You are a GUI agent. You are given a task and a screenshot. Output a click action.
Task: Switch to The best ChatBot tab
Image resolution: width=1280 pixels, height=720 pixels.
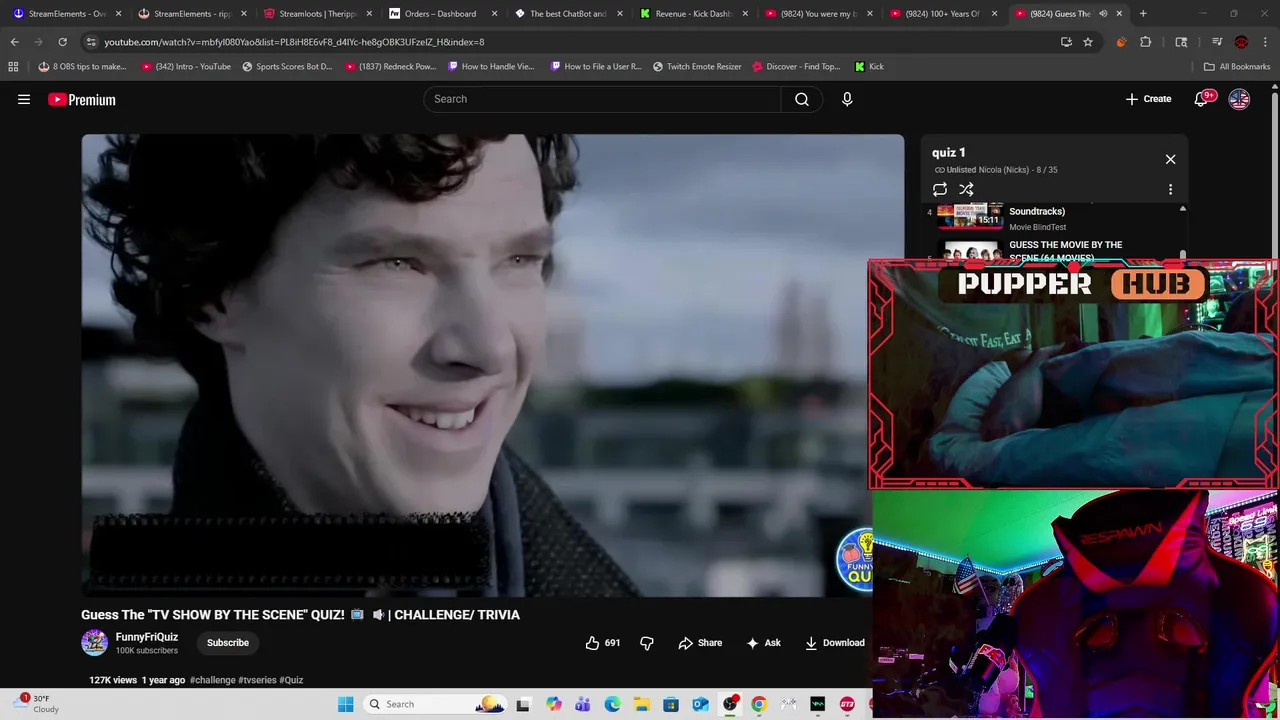click(566, 13)
